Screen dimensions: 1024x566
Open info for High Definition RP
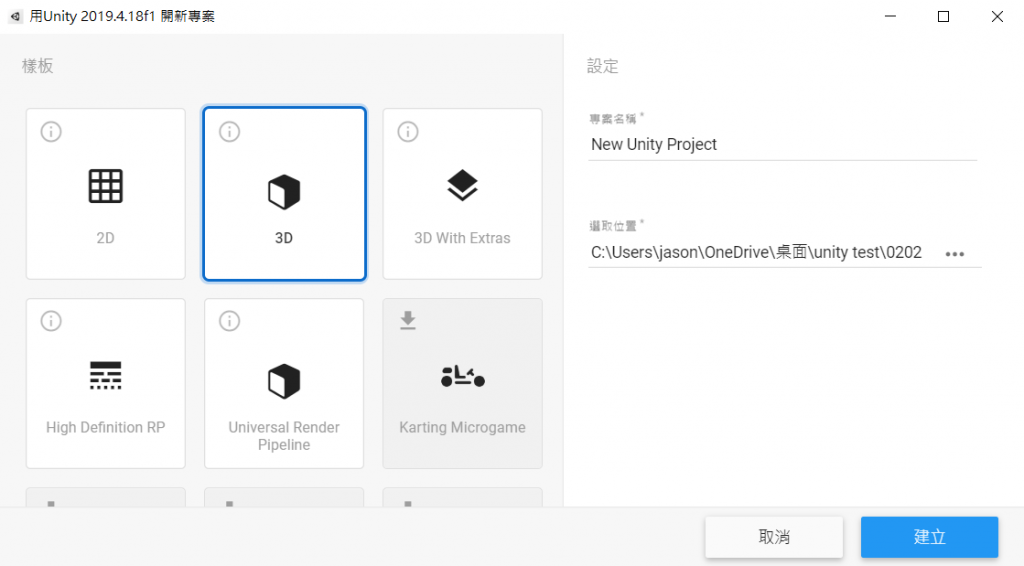51,321
